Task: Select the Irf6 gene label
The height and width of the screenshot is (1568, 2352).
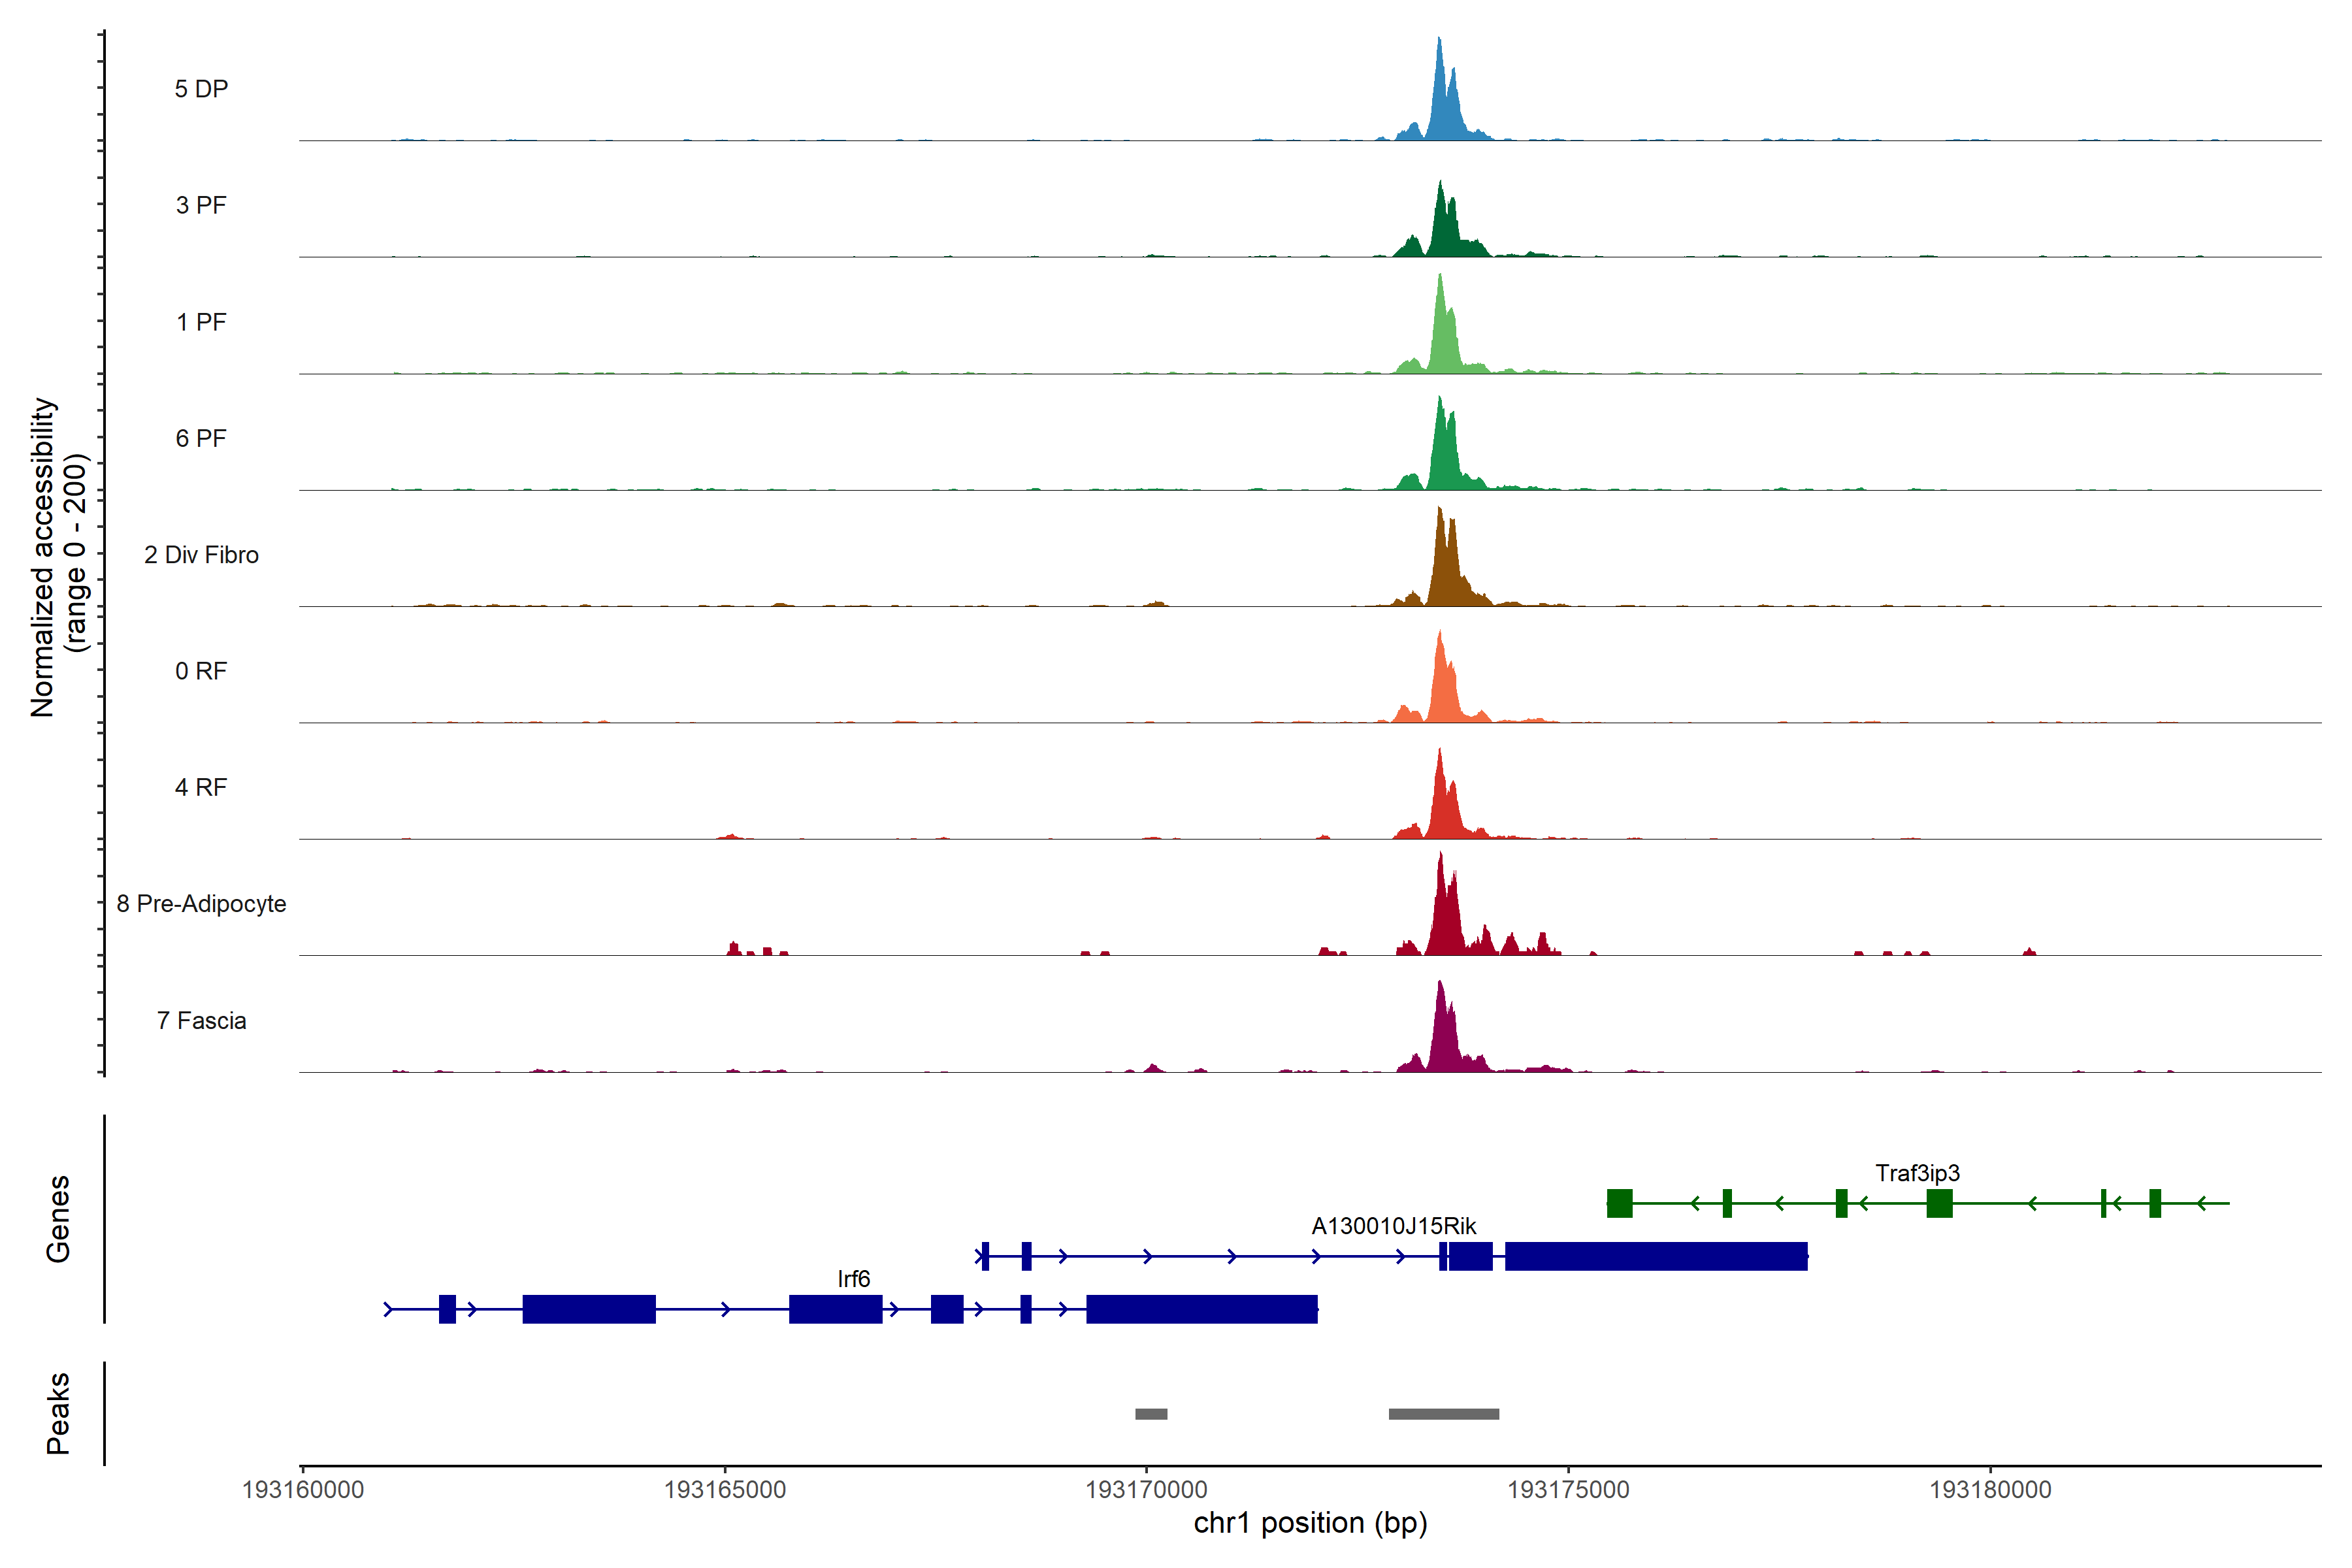Action: [853, 1279]
